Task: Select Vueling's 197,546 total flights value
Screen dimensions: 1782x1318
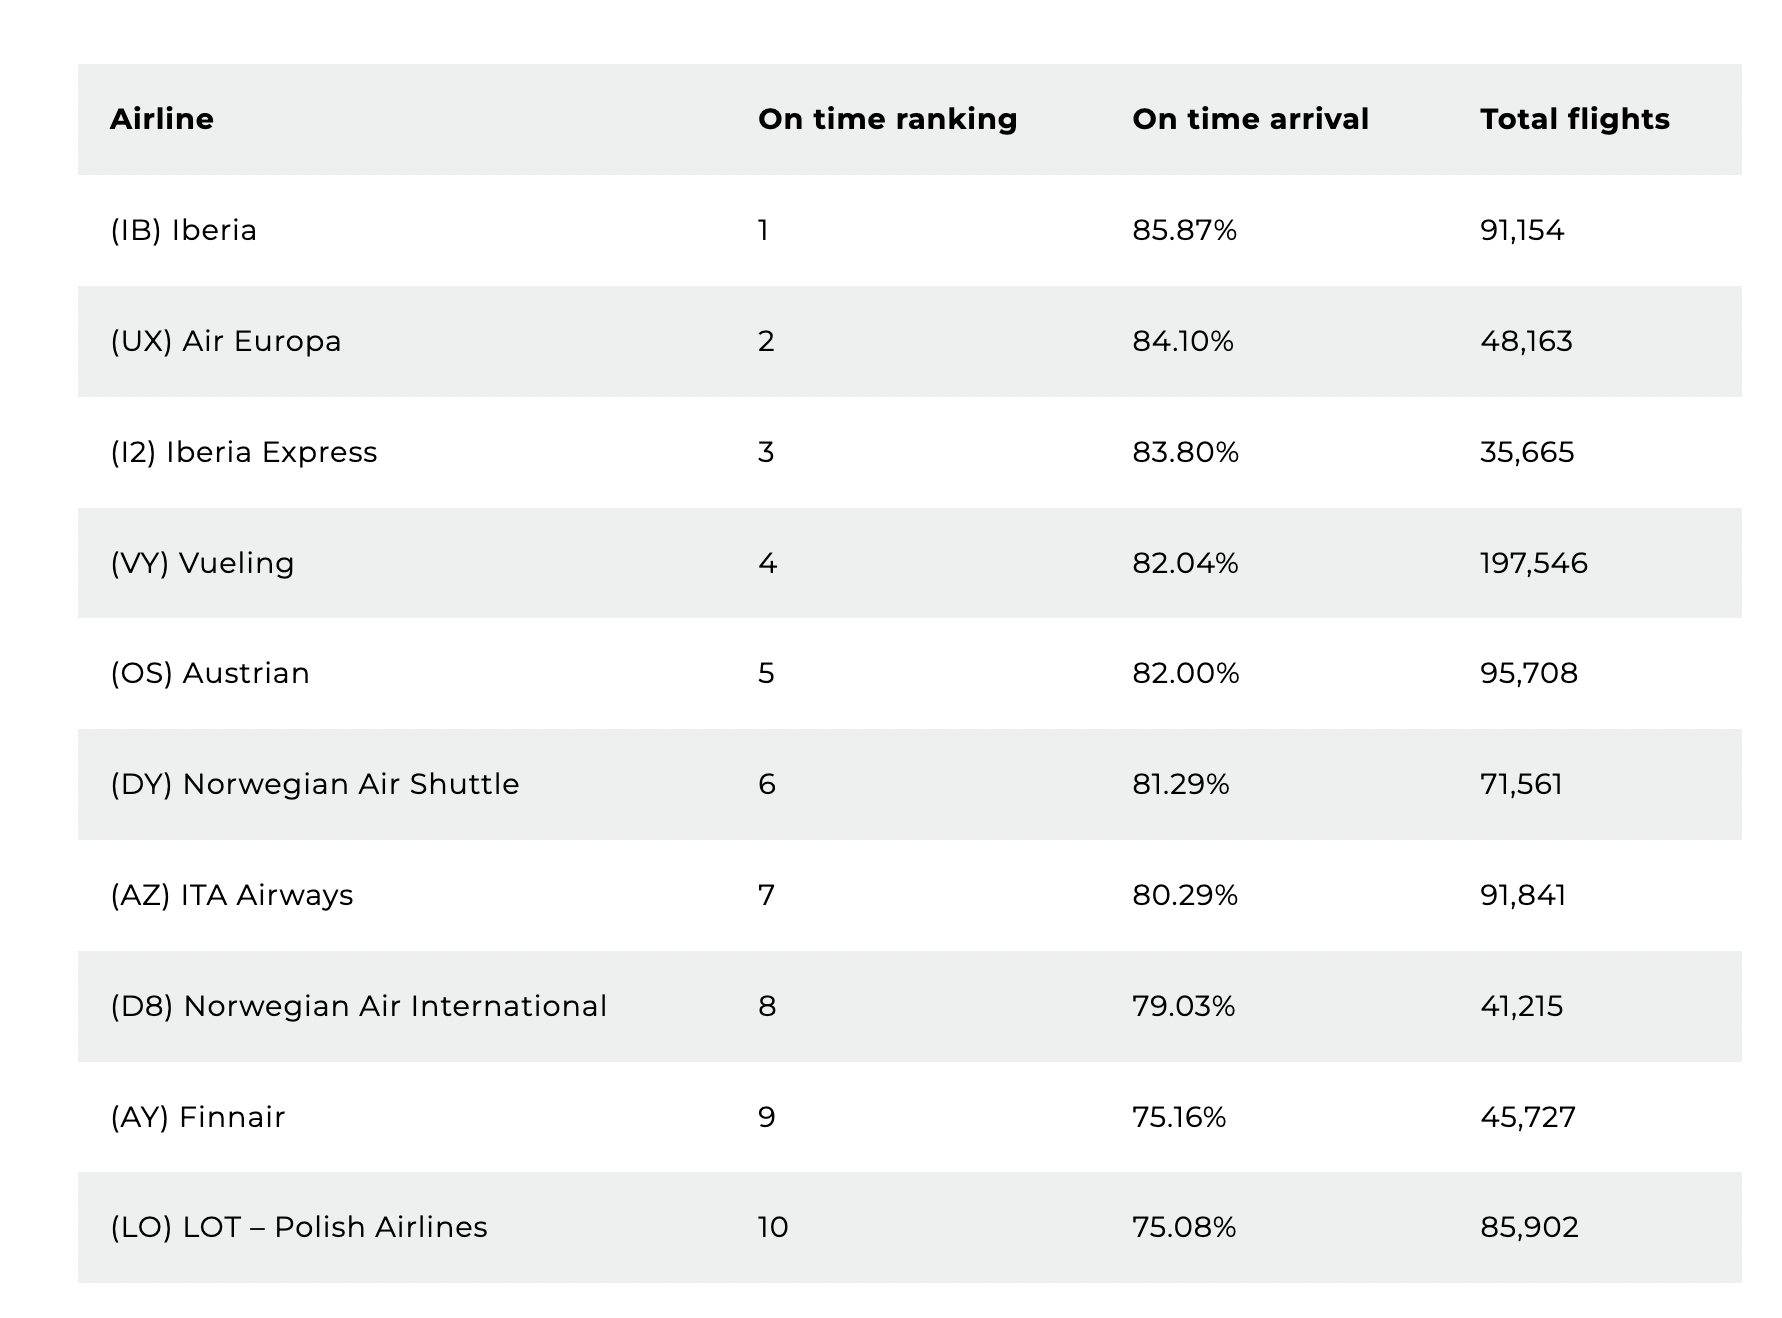Action: [x=1533, y=563]
